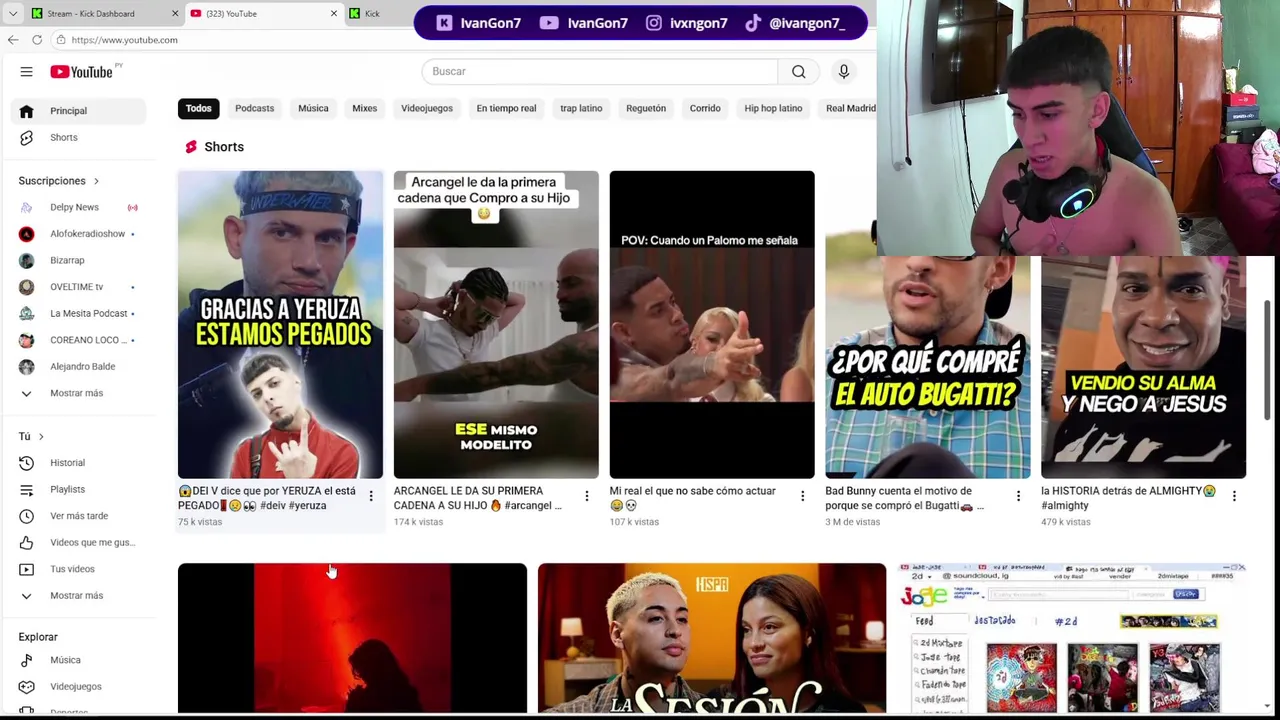Select the Videojuegos filter chip
Viewport: 1280px width, 720px height.
pos(427,108)
